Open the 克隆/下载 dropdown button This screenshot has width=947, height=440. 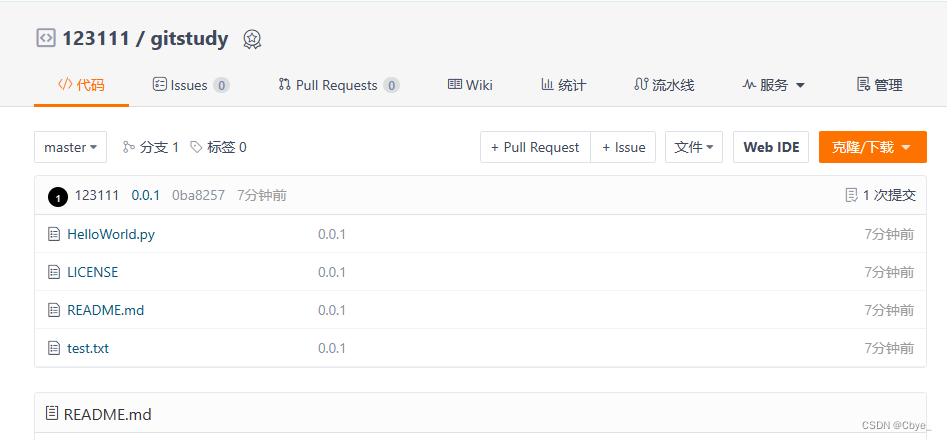[x=873, y=147]
